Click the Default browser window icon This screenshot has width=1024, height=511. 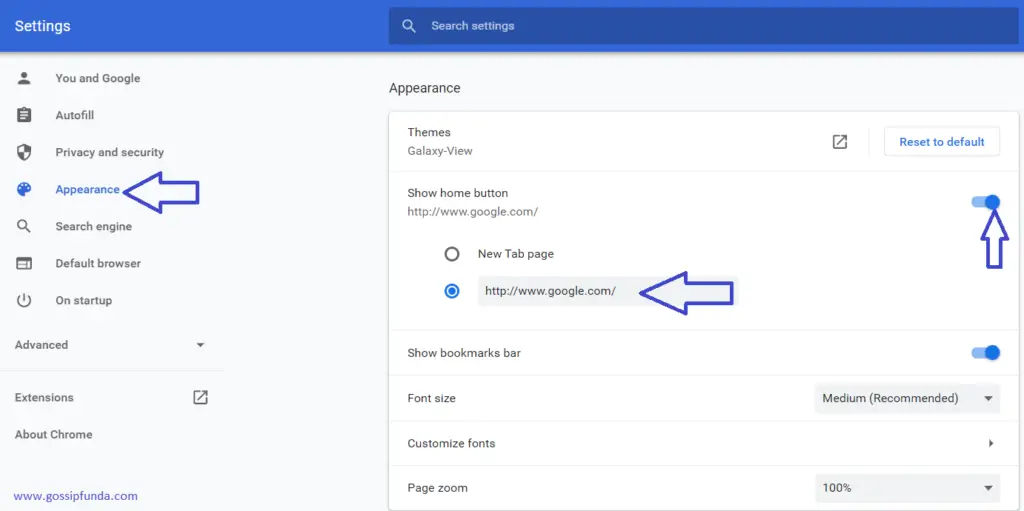tap(24, 263)
